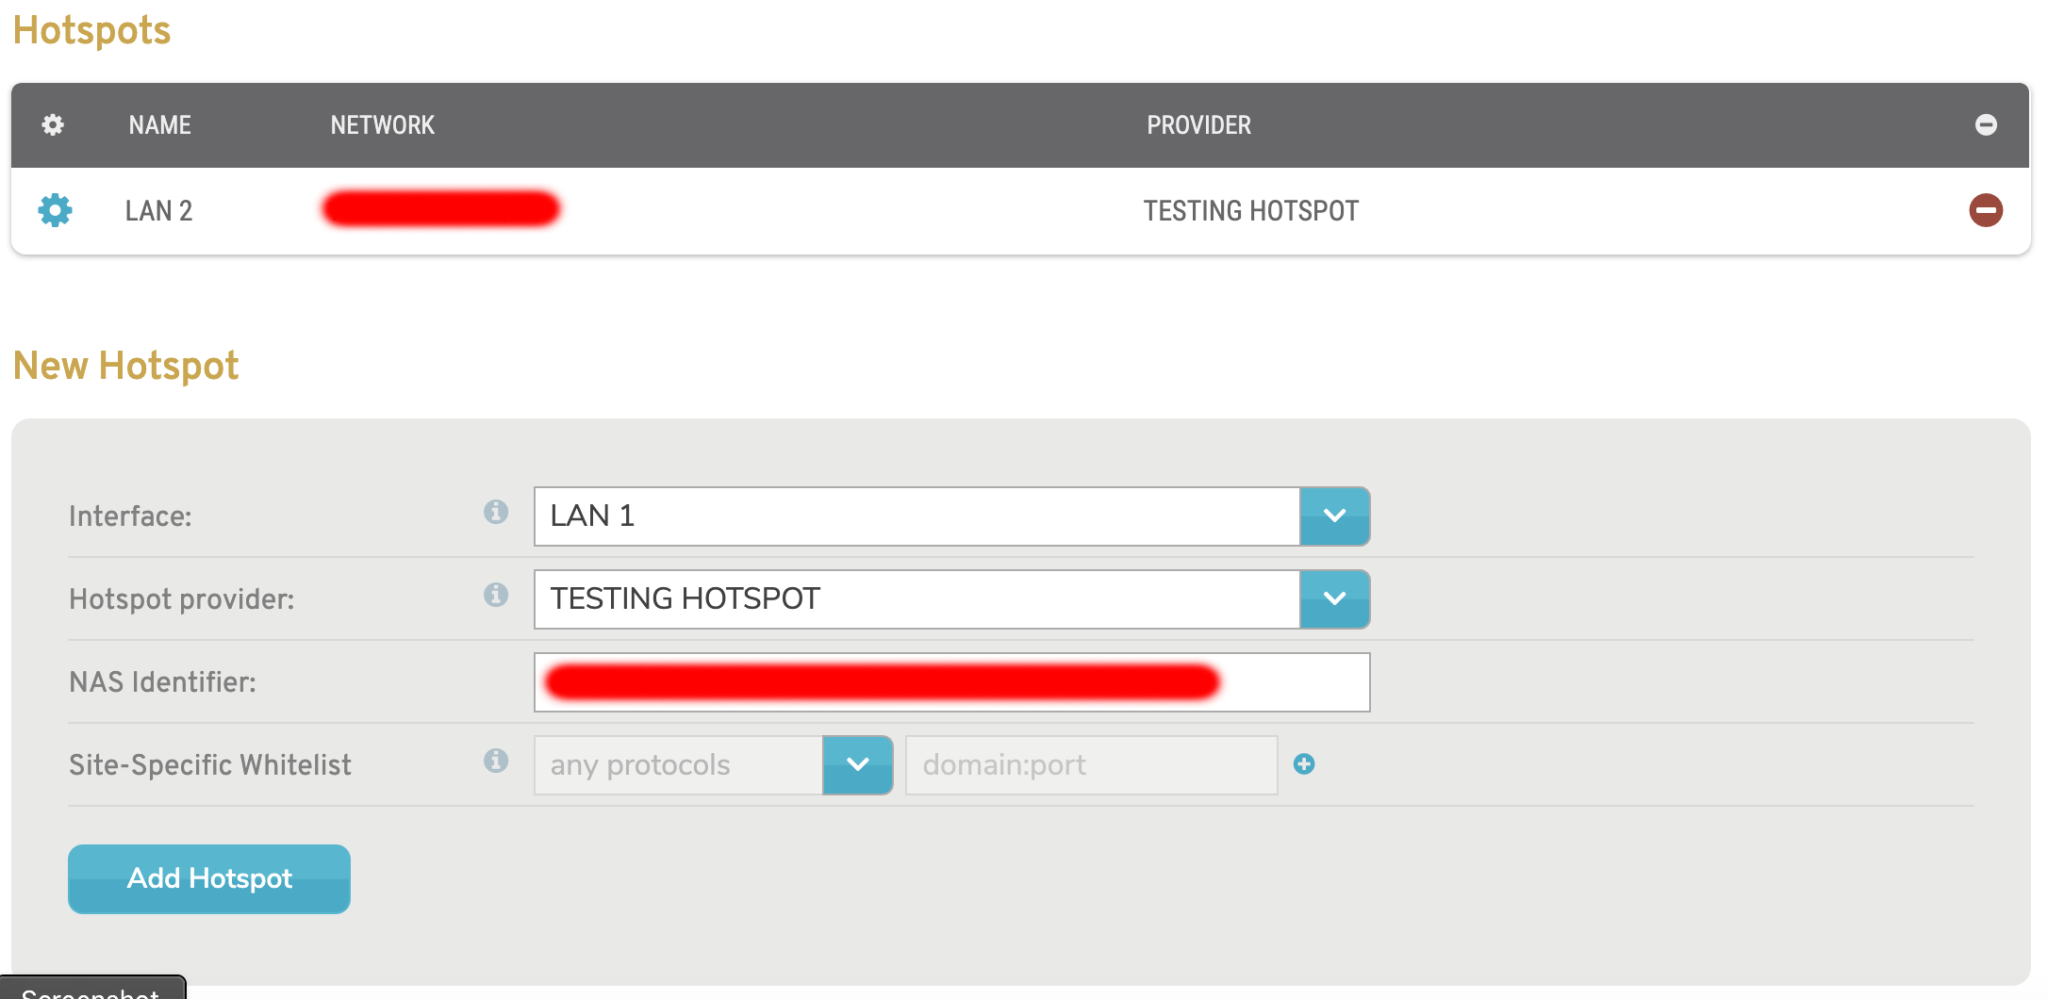Image resolution: width=2048 pixels, height=999 pixels.
Task: Select TESTING HOTSPOT in the provider column
Action: 1249,210
